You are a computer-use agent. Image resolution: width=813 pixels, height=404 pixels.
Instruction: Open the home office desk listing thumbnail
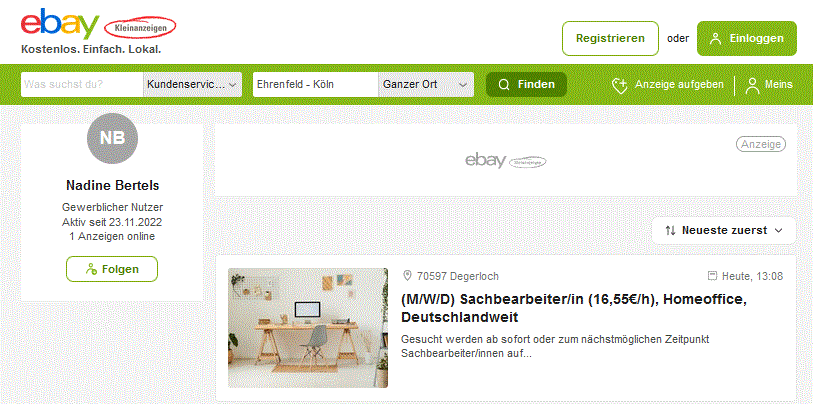(x=308, y=328)
